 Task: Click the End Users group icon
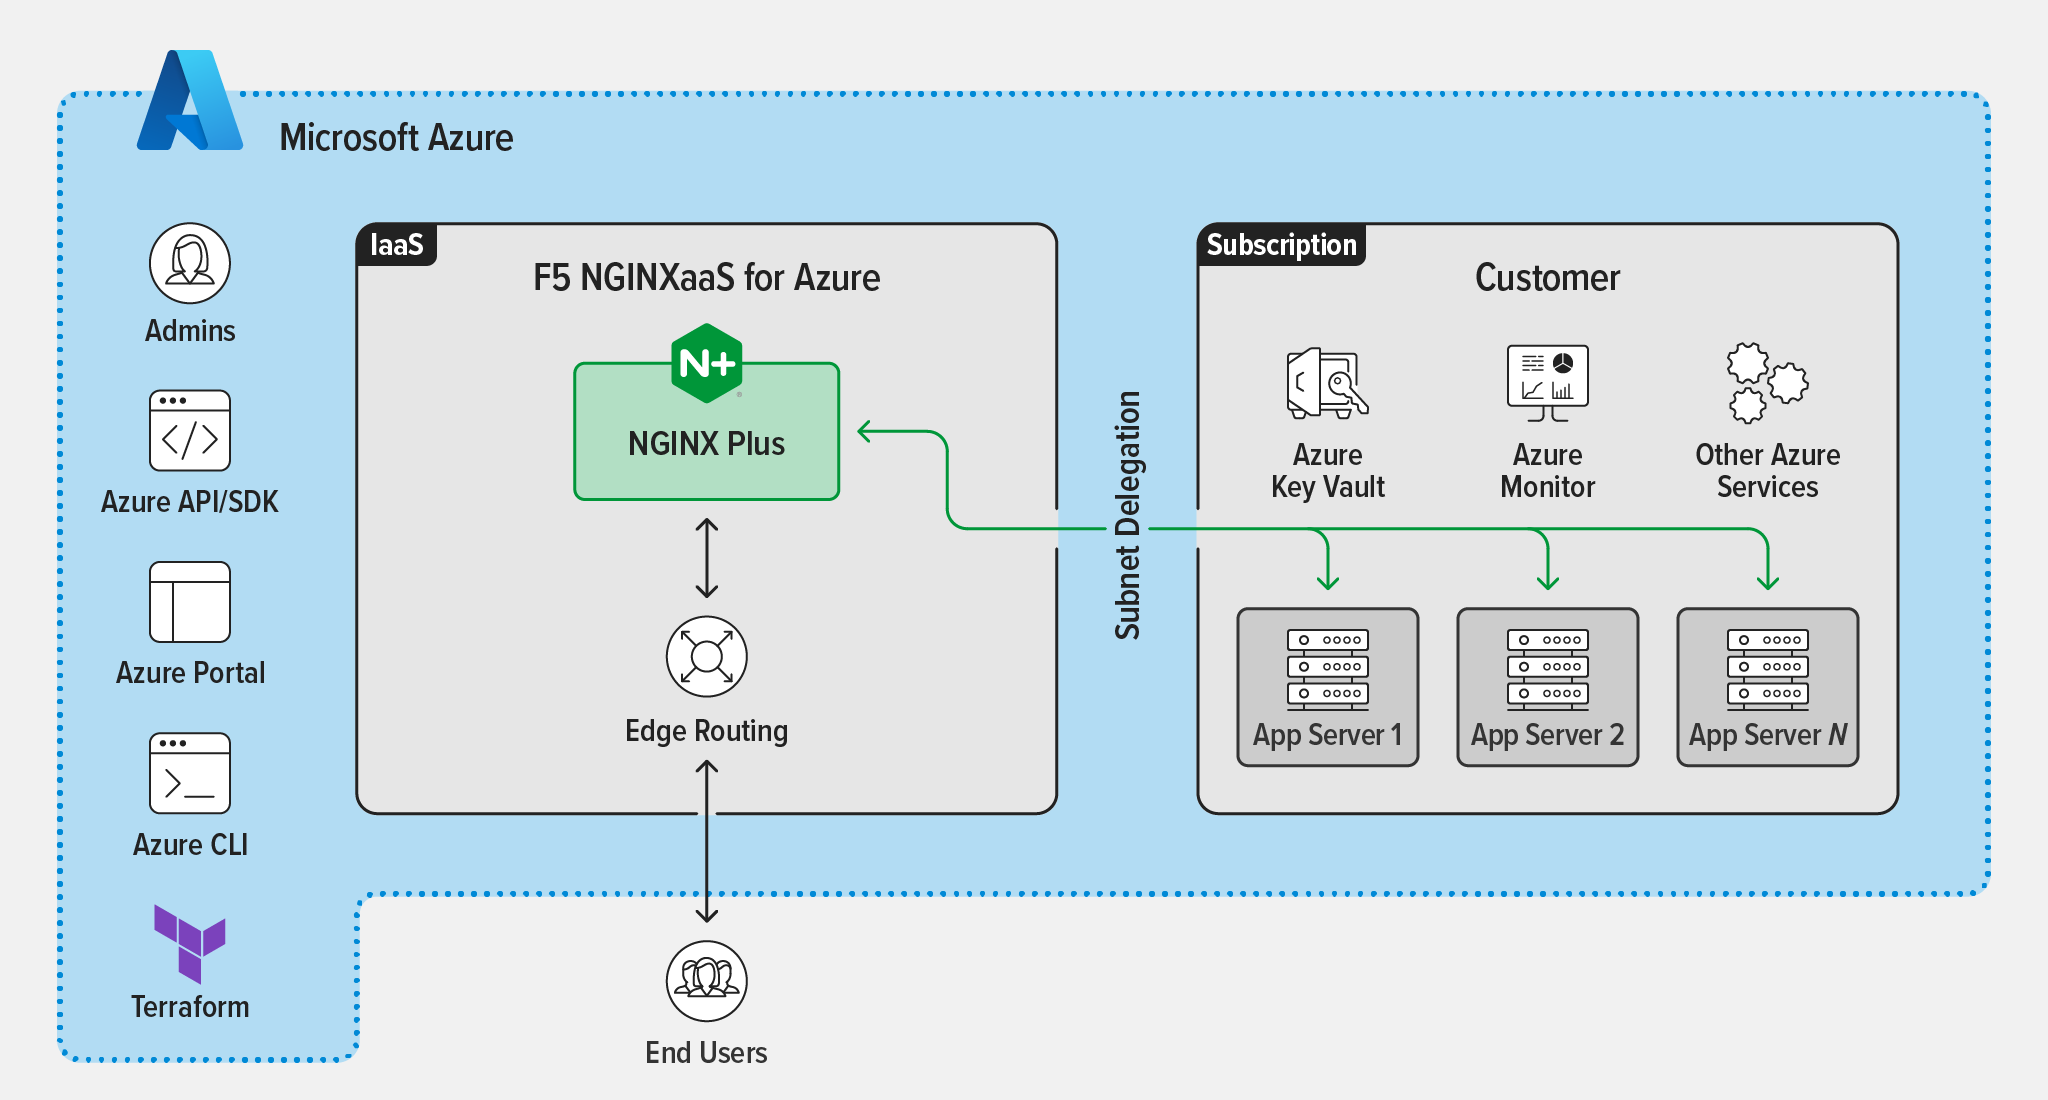click(707, 981)
